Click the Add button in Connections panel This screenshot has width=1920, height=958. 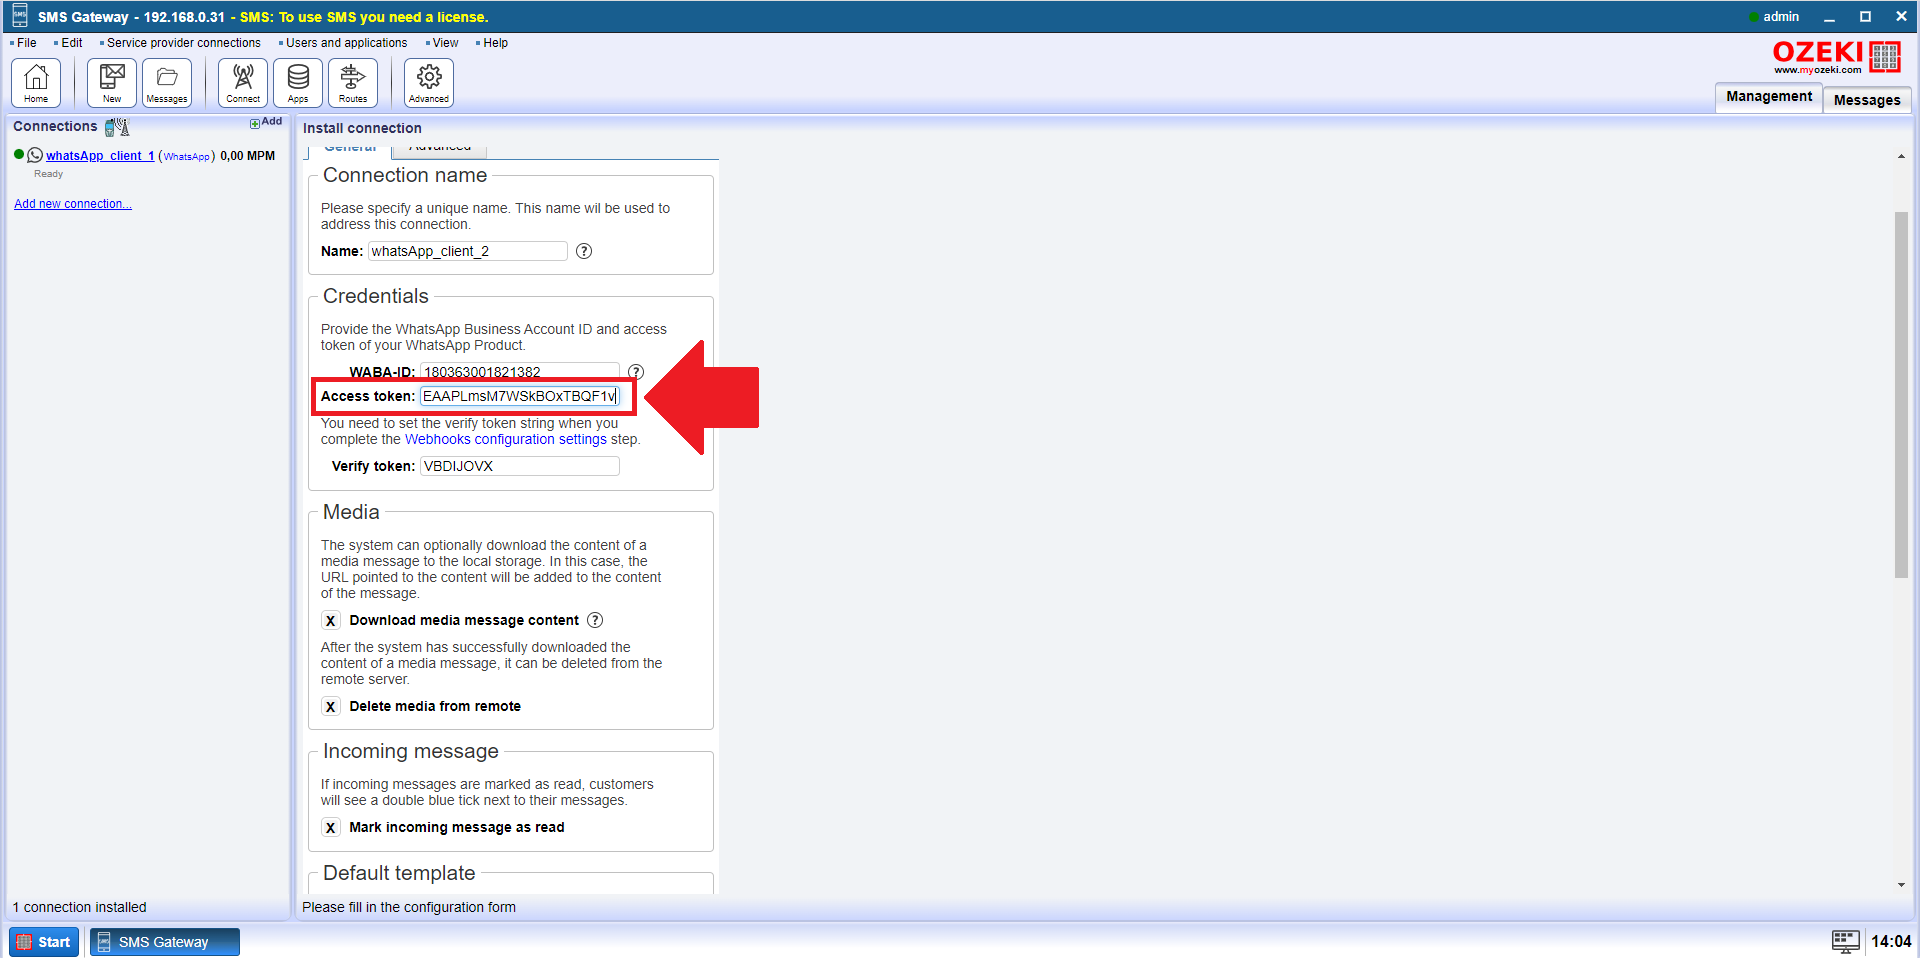pos(266,122)
